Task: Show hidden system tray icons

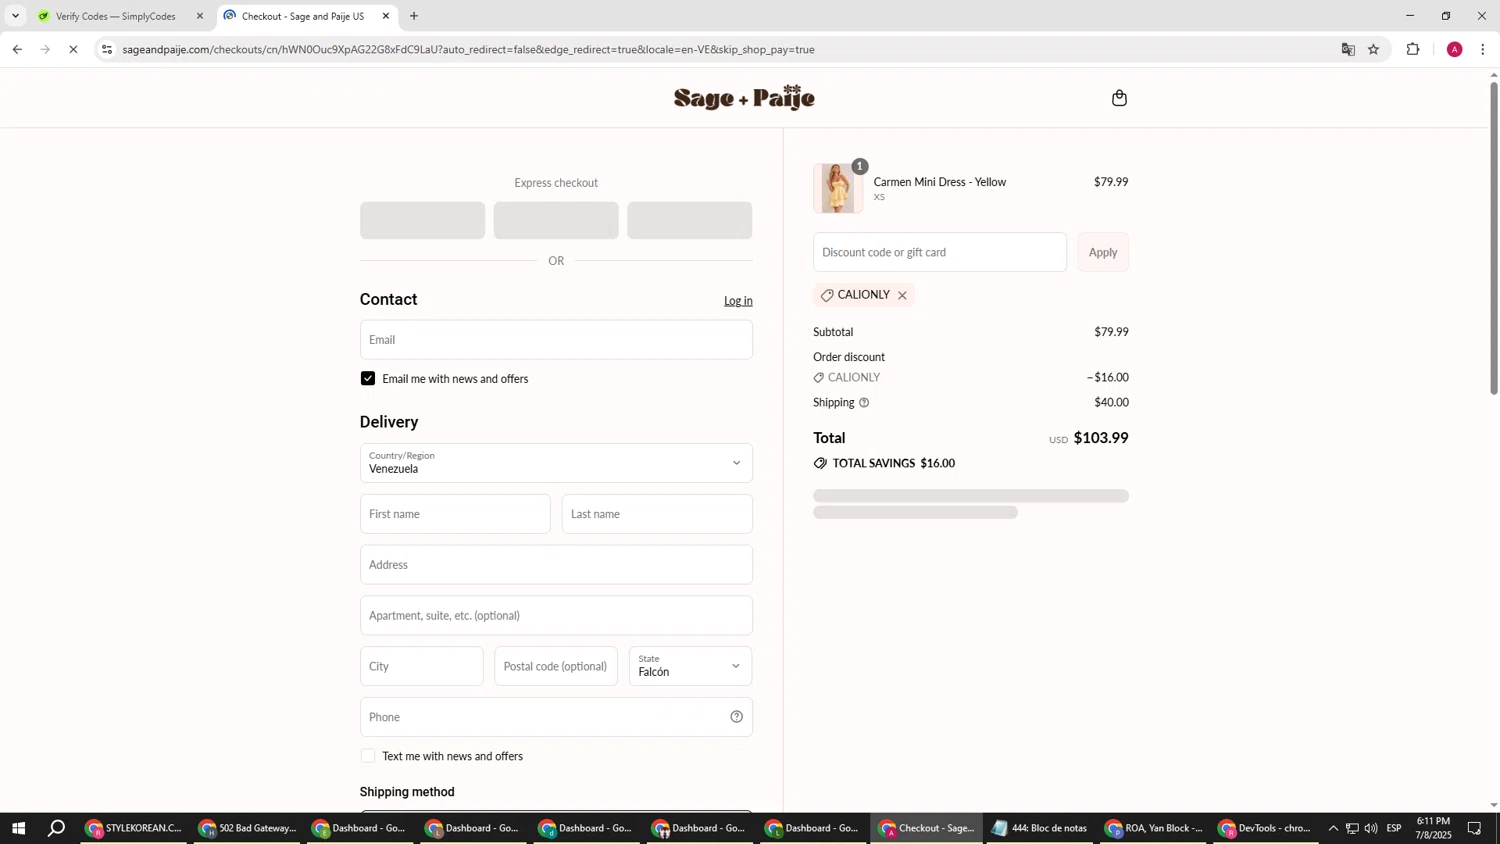Action: pos(1333,828)
